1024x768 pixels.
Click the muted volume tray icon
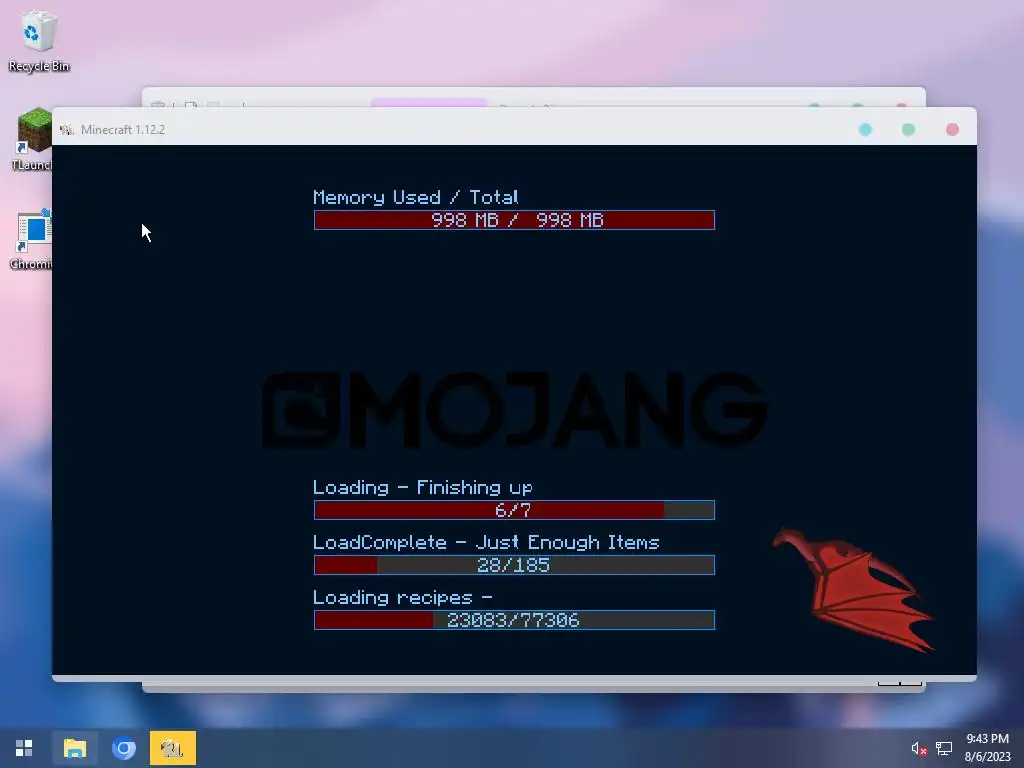[x=919, y=748]
